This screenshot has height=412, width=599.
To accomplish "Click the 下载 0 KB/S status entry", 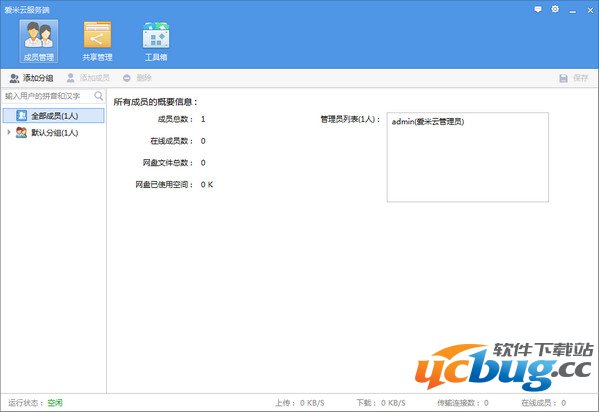I will click(x=381, y=403).
